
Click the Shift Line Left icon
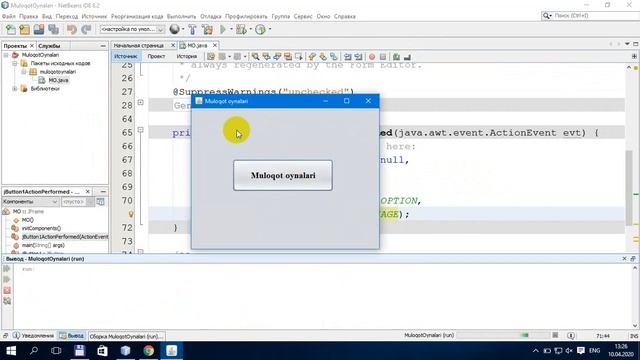click(347, 56)
